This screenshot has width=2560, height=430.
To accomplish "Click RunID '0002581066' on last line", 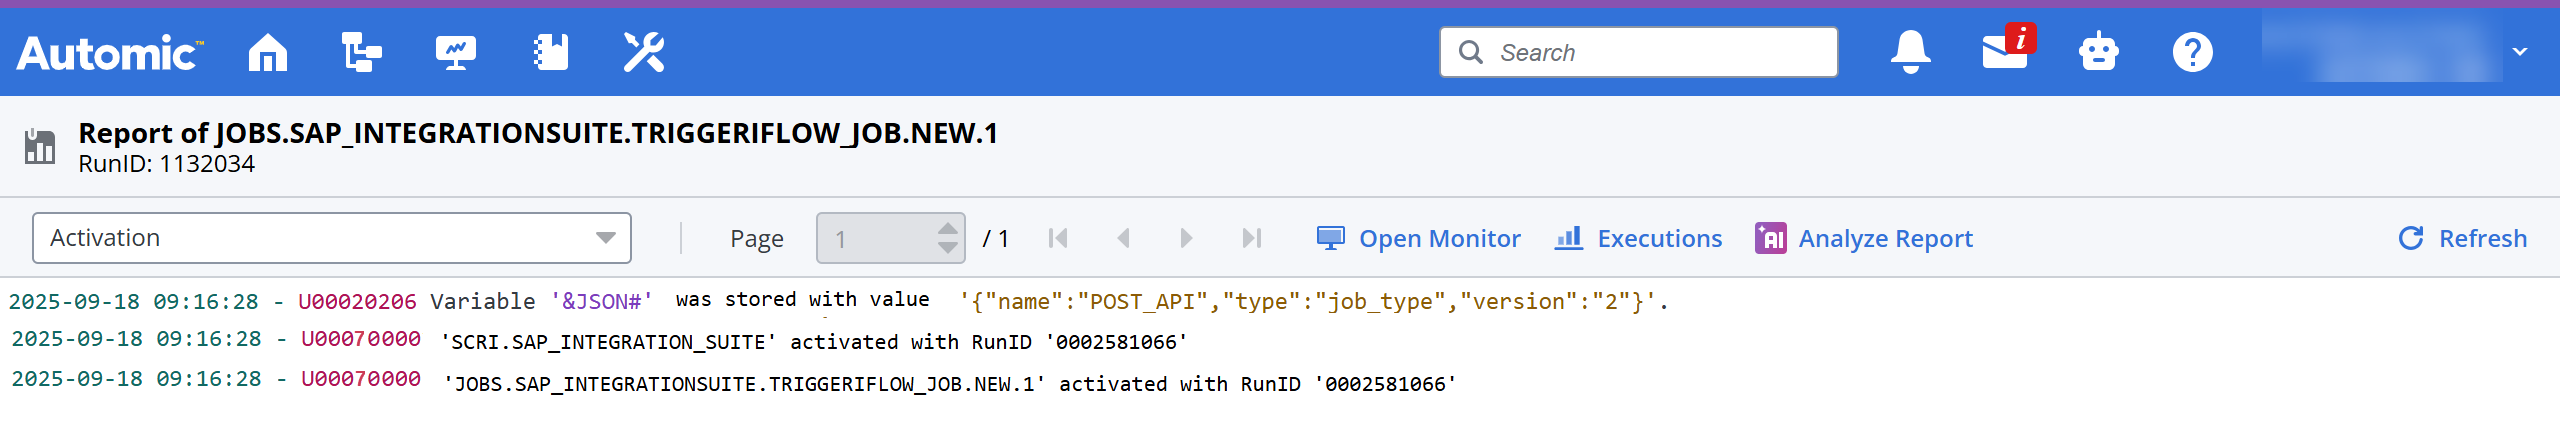I will coord(1349,384).
